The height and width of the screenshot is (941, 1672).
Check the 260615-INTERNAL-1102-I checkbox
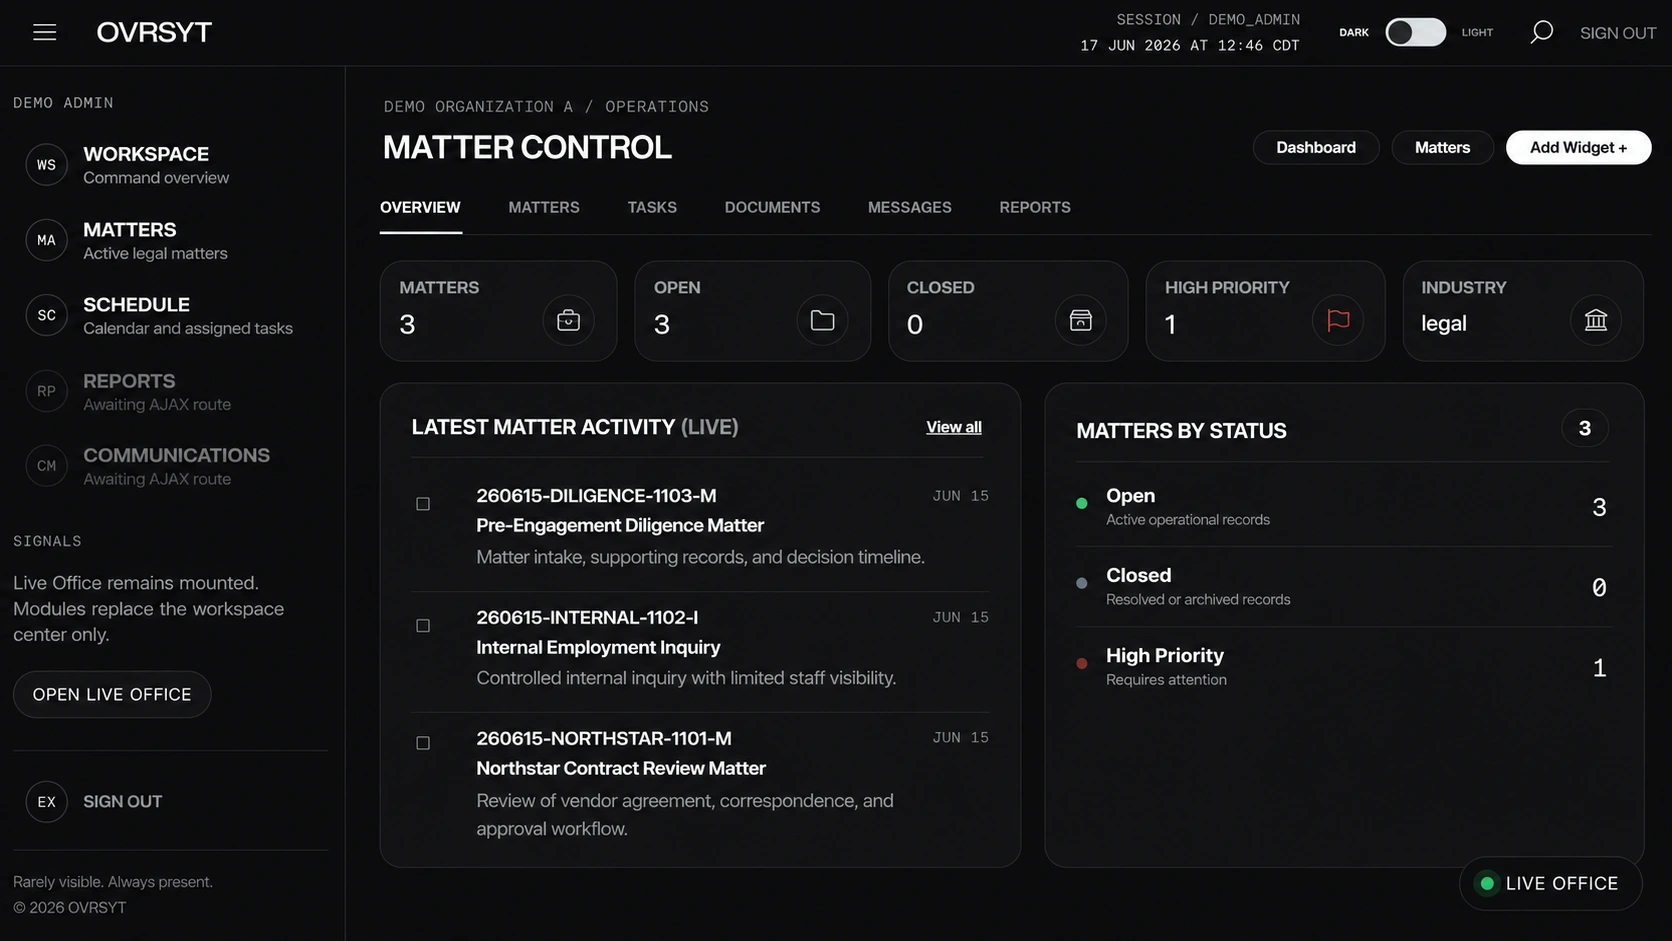423,626
